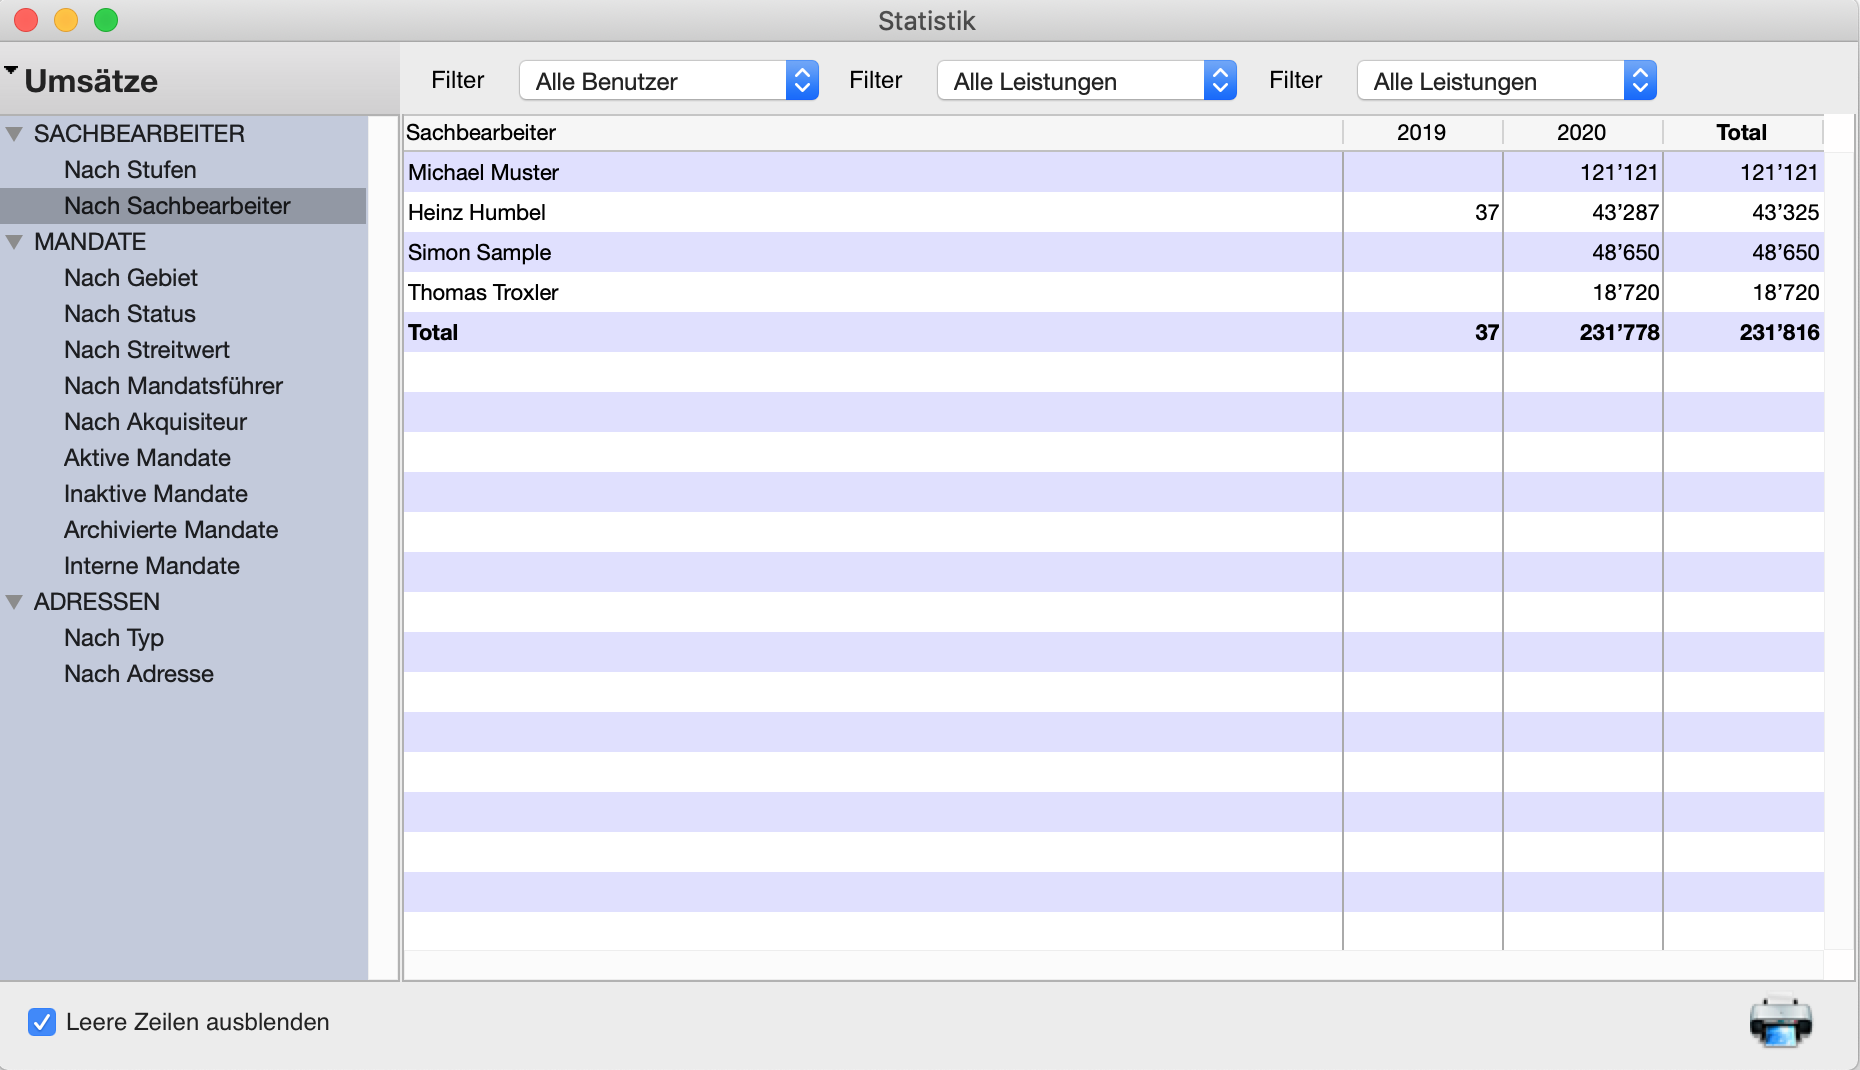Select the Thomas Troxler row name
The image size is (1860, 1070).
pyautogui.click(x=483, y=293)
